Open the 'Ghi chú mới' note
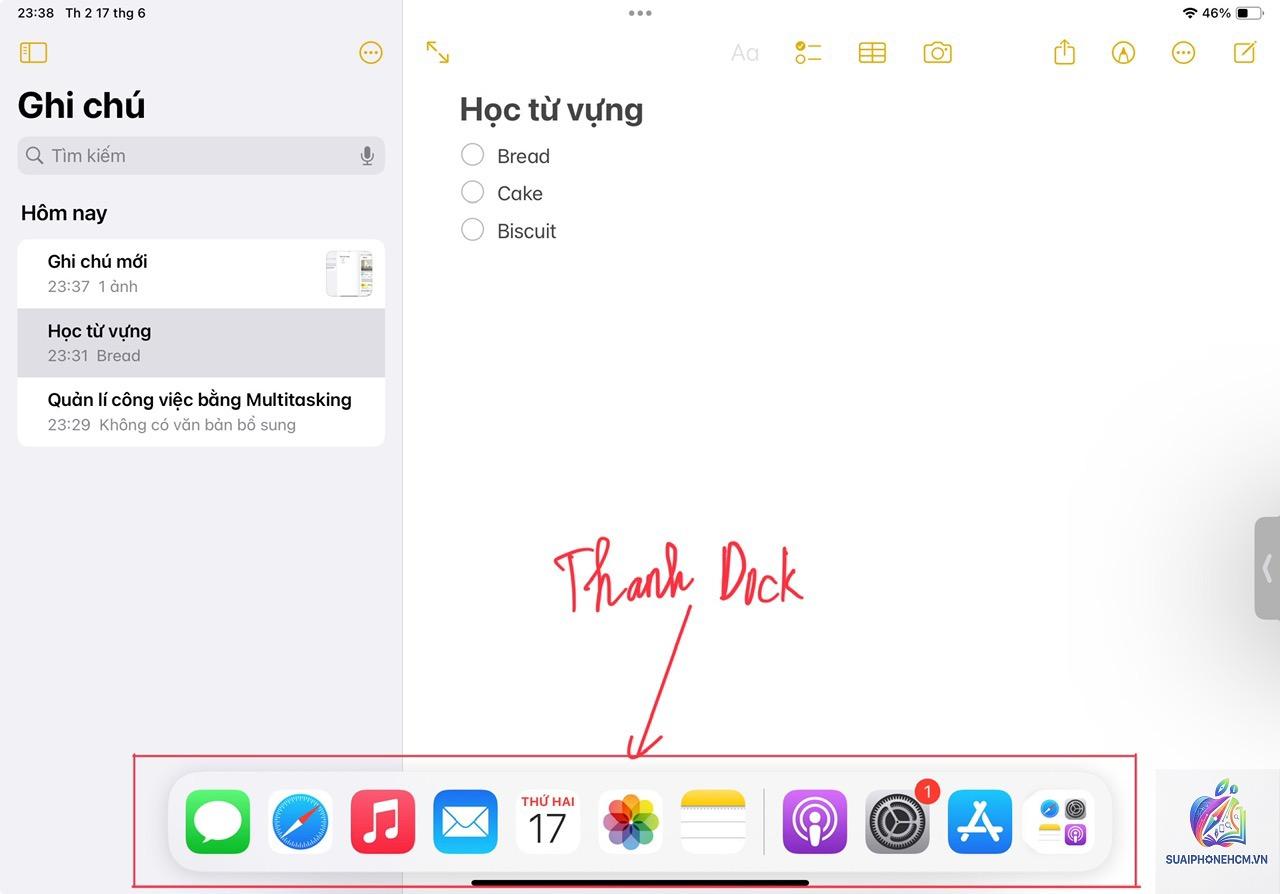1280x894 pixels. [x=201, y=273]
